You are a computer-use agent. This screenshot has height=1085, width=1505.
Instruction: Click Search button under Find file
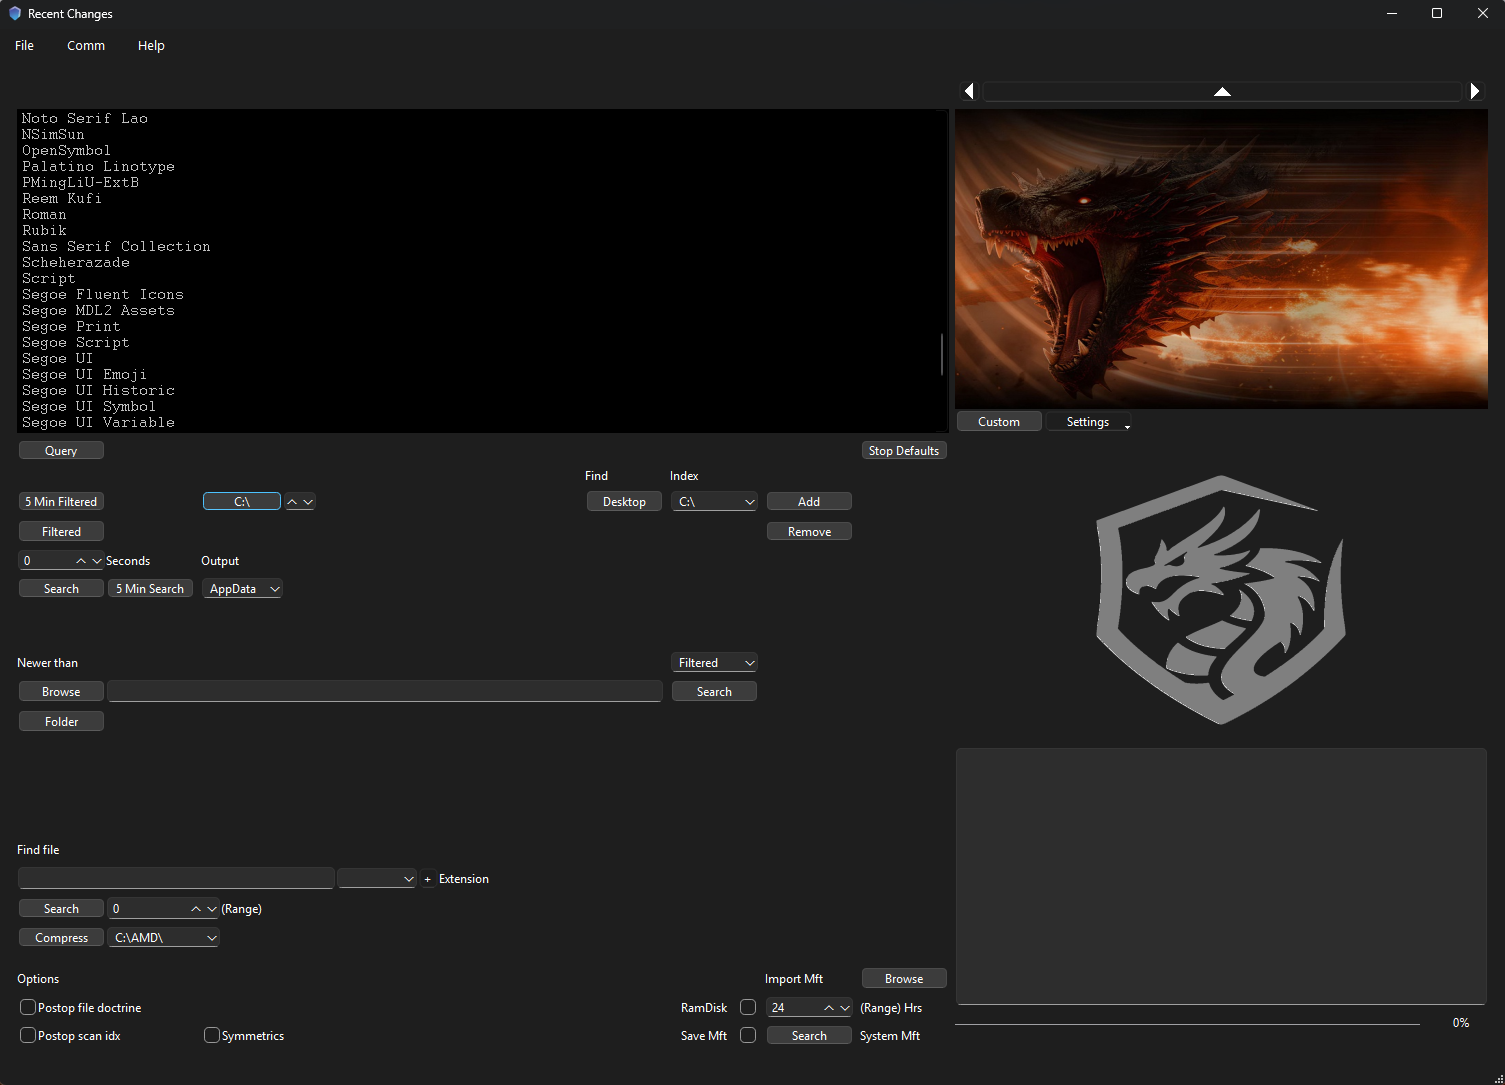click(x=61, y=909)
